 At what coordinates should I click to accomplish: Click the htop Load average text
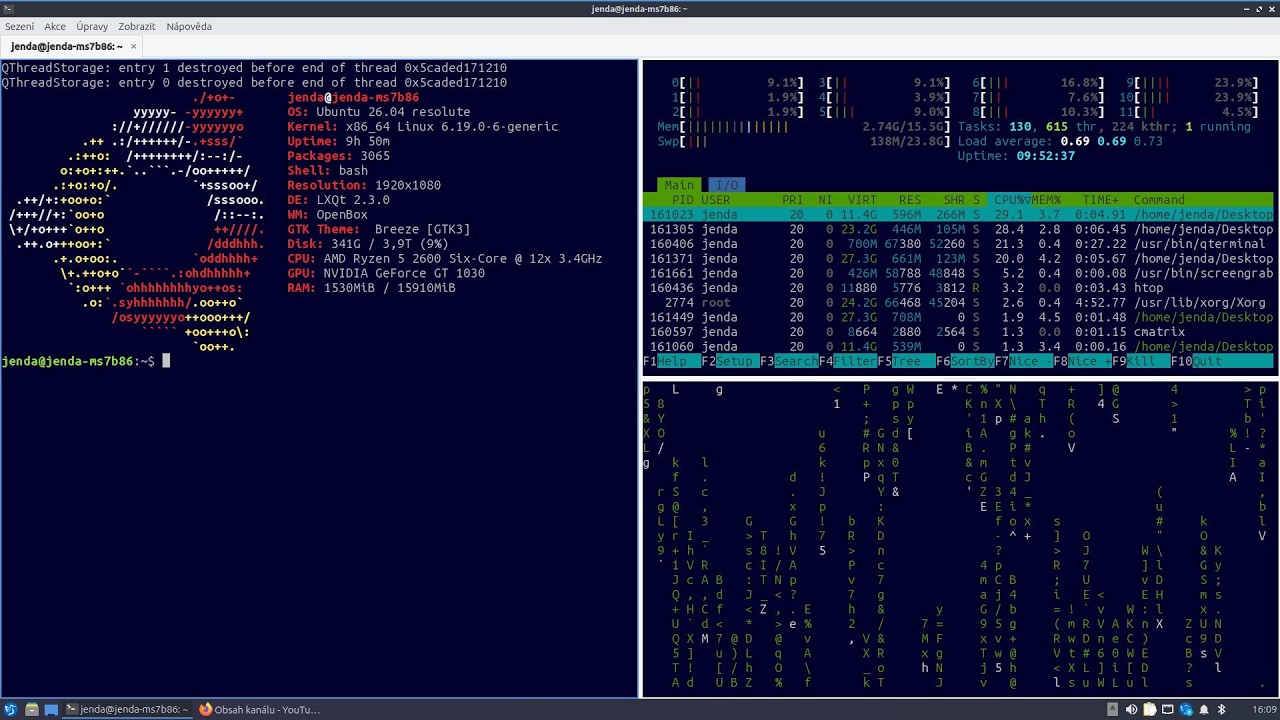1060,142
